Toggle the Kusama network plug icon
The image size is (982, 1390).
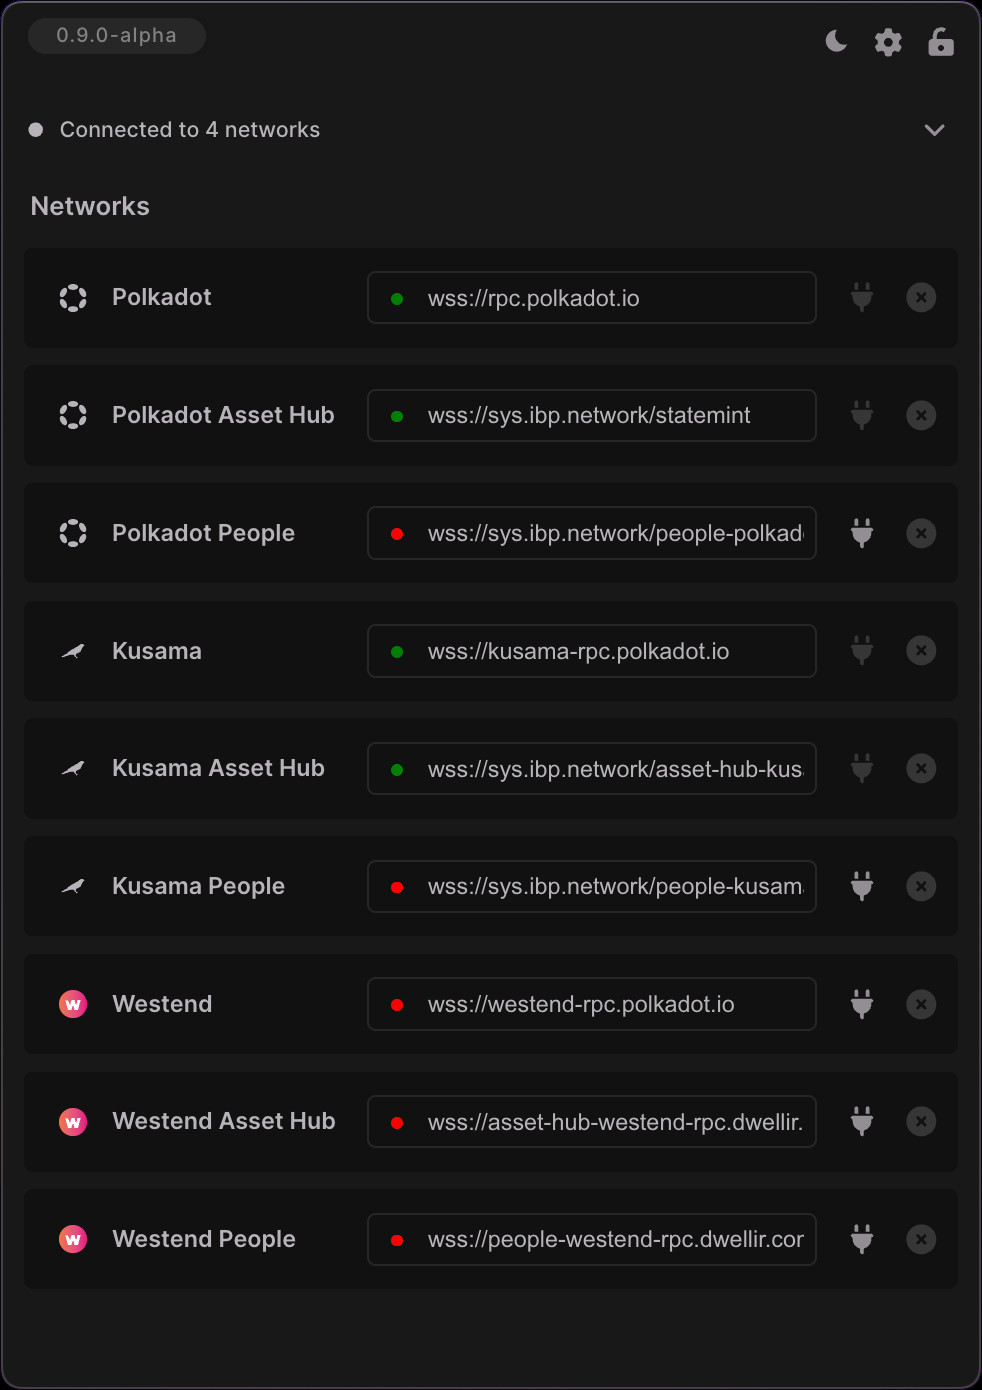(862, 651)
